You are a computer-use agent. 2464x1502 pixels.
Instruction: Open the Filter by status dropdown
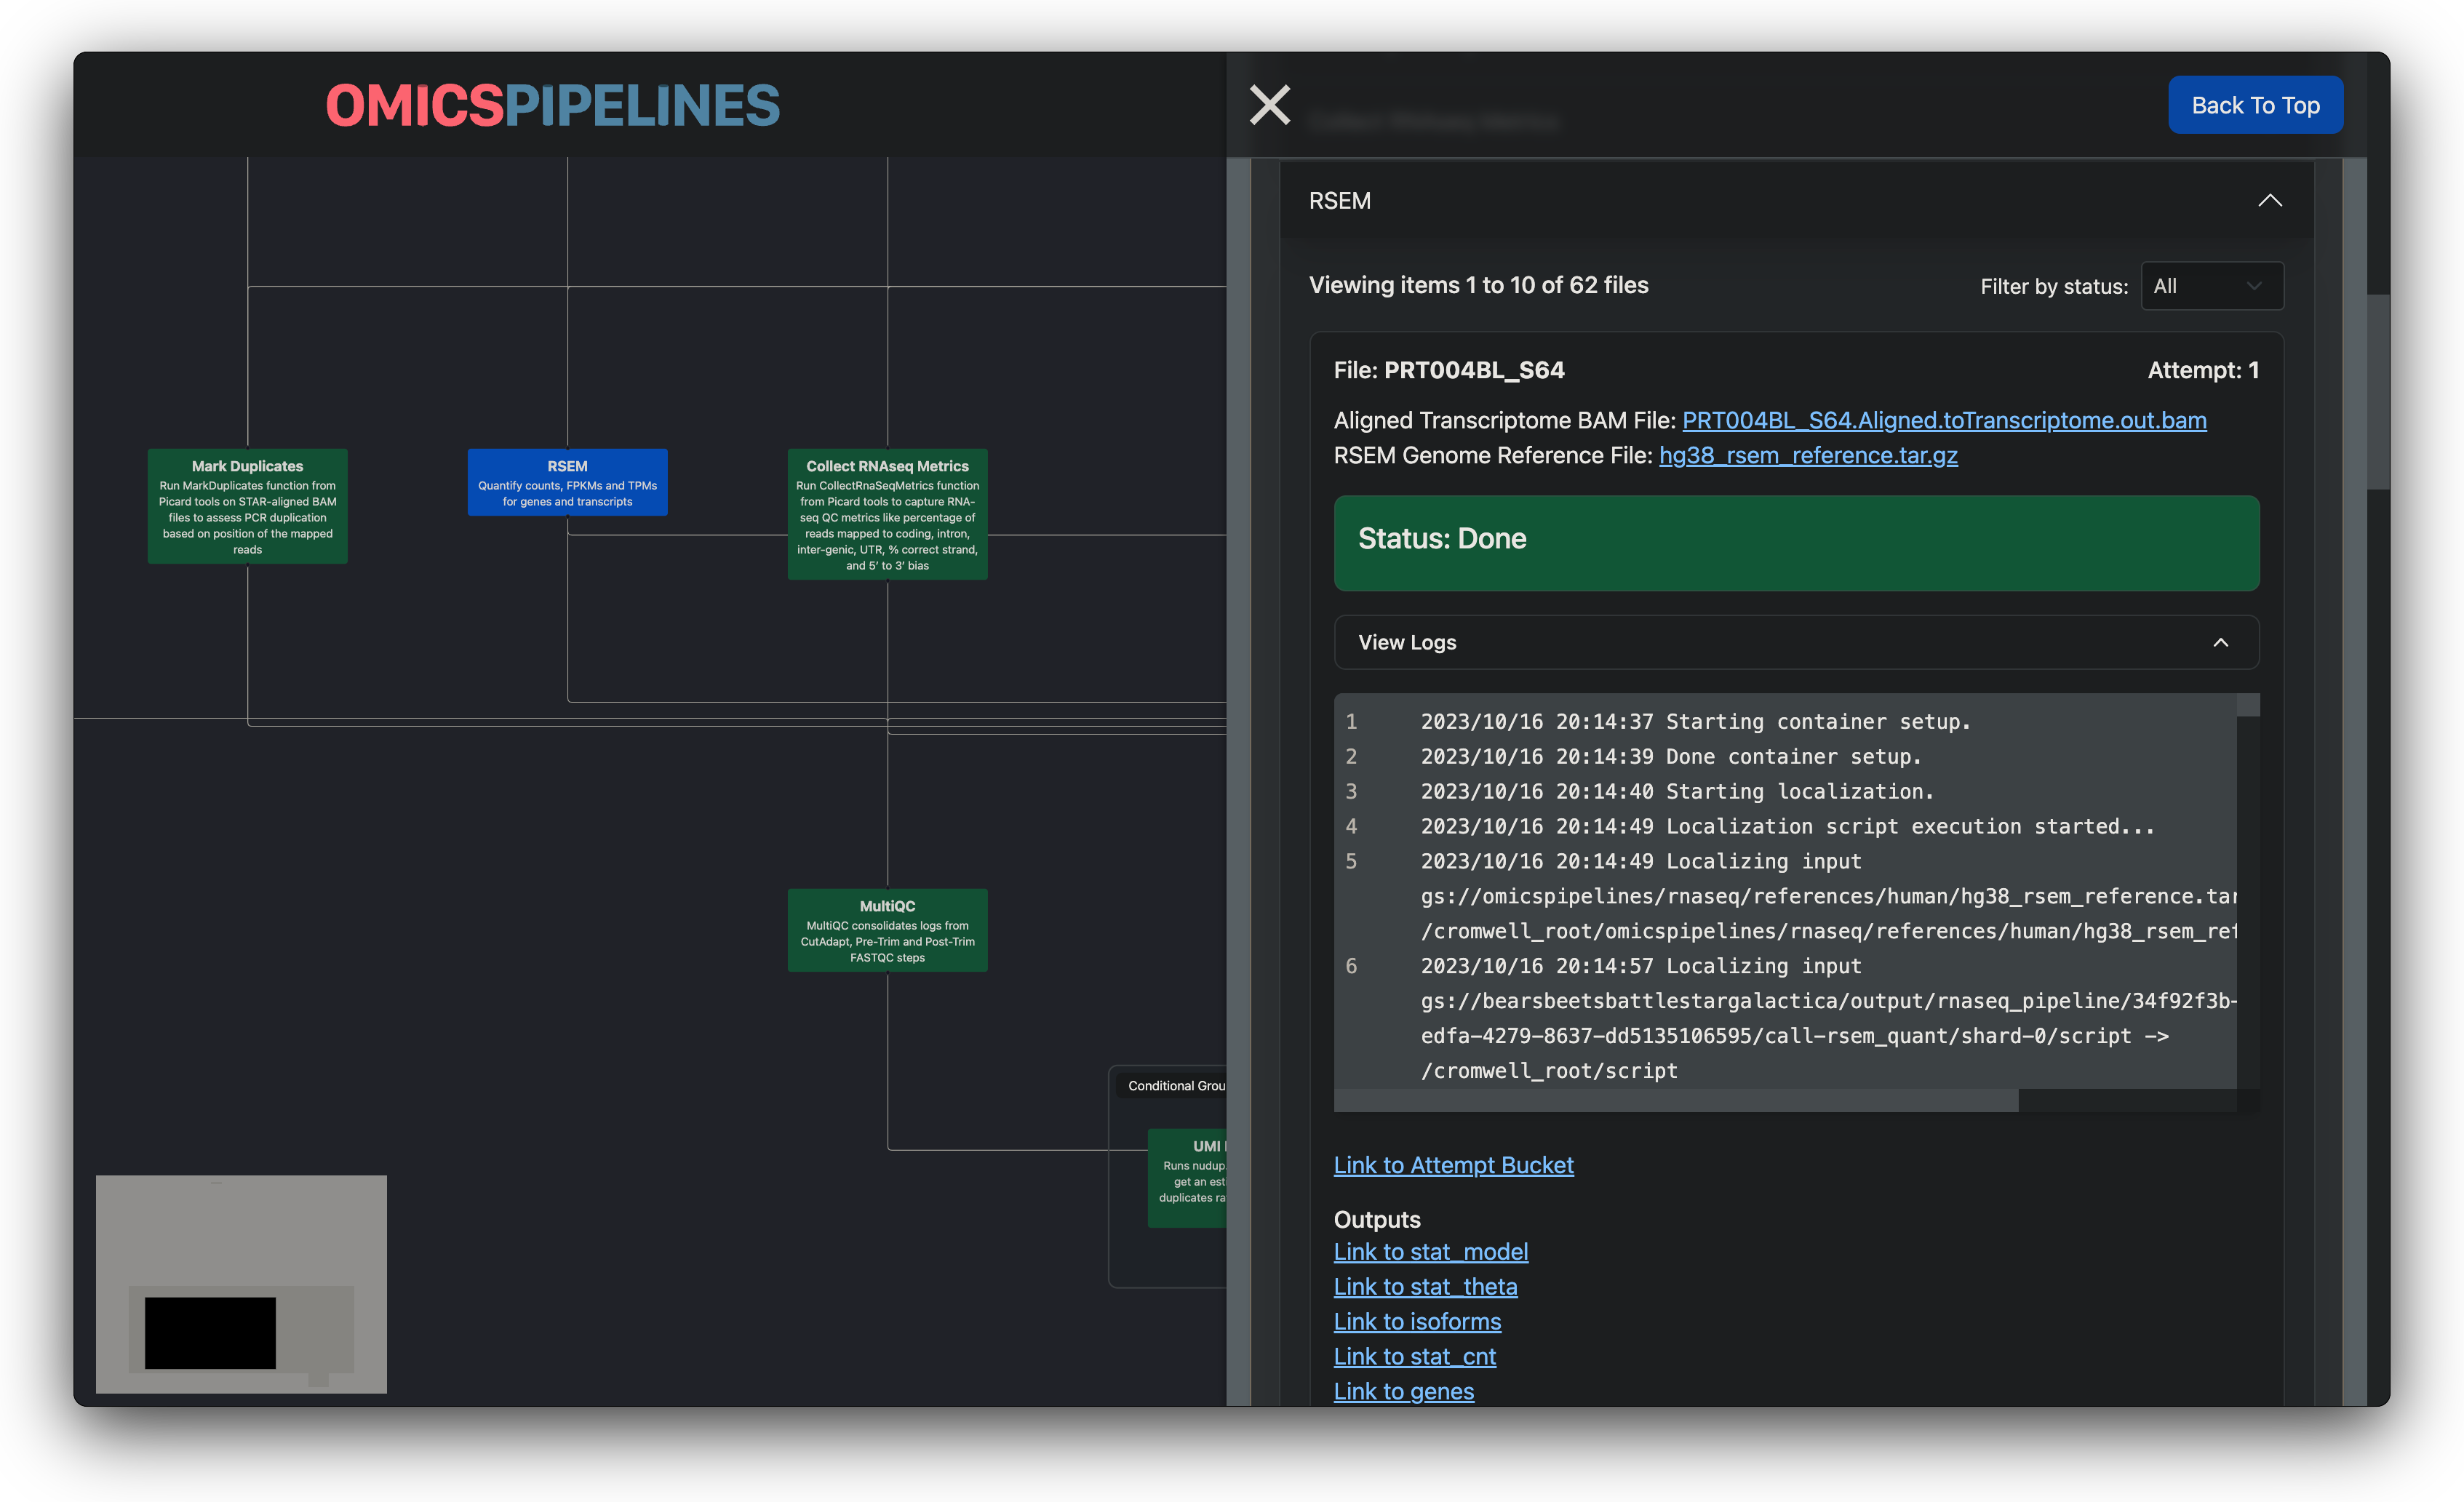2212,286
